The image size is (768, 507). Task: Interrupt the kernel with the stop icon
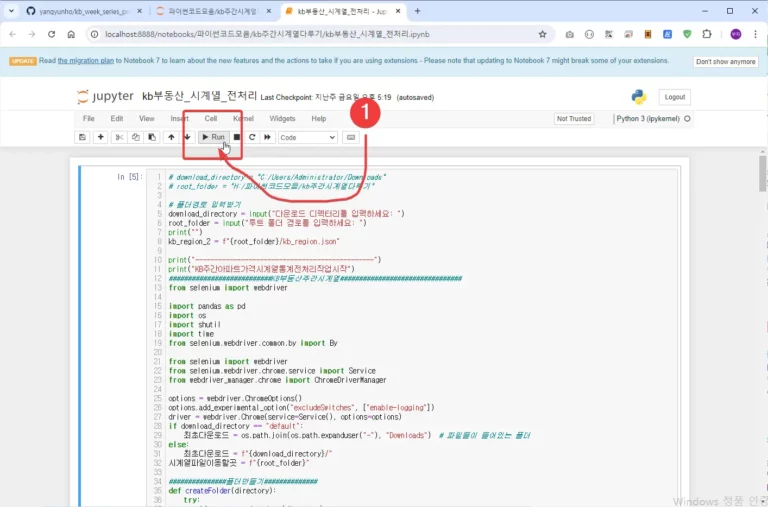point(237,138)
